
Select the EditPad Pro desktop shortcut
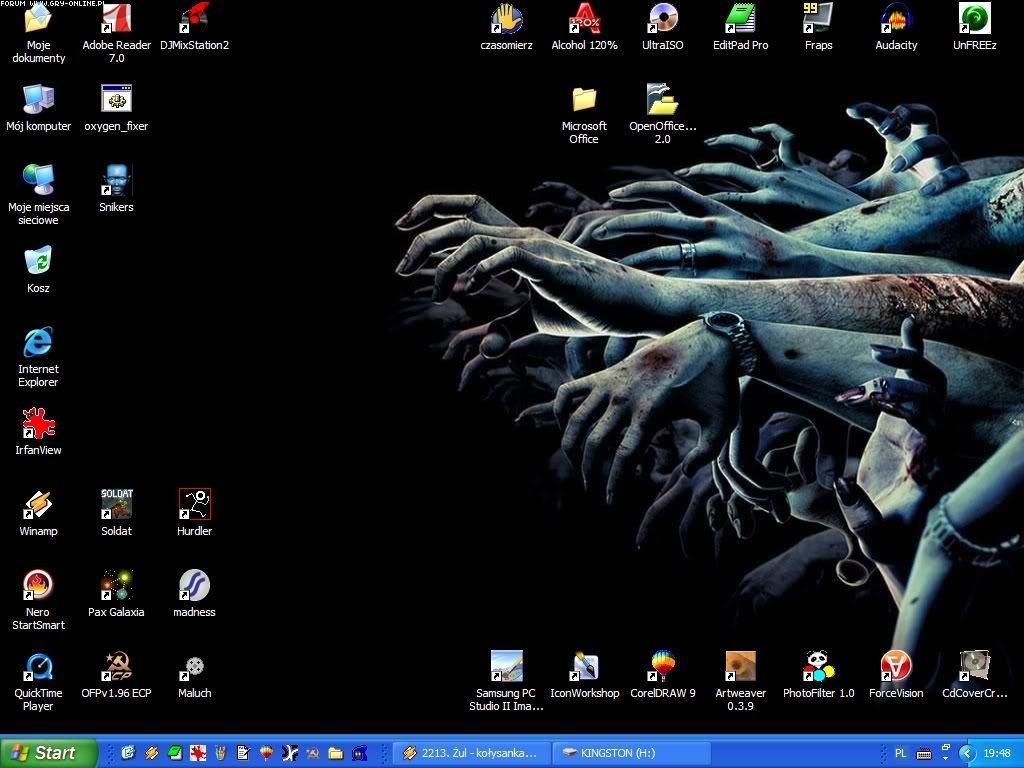[x=741, y=27]
